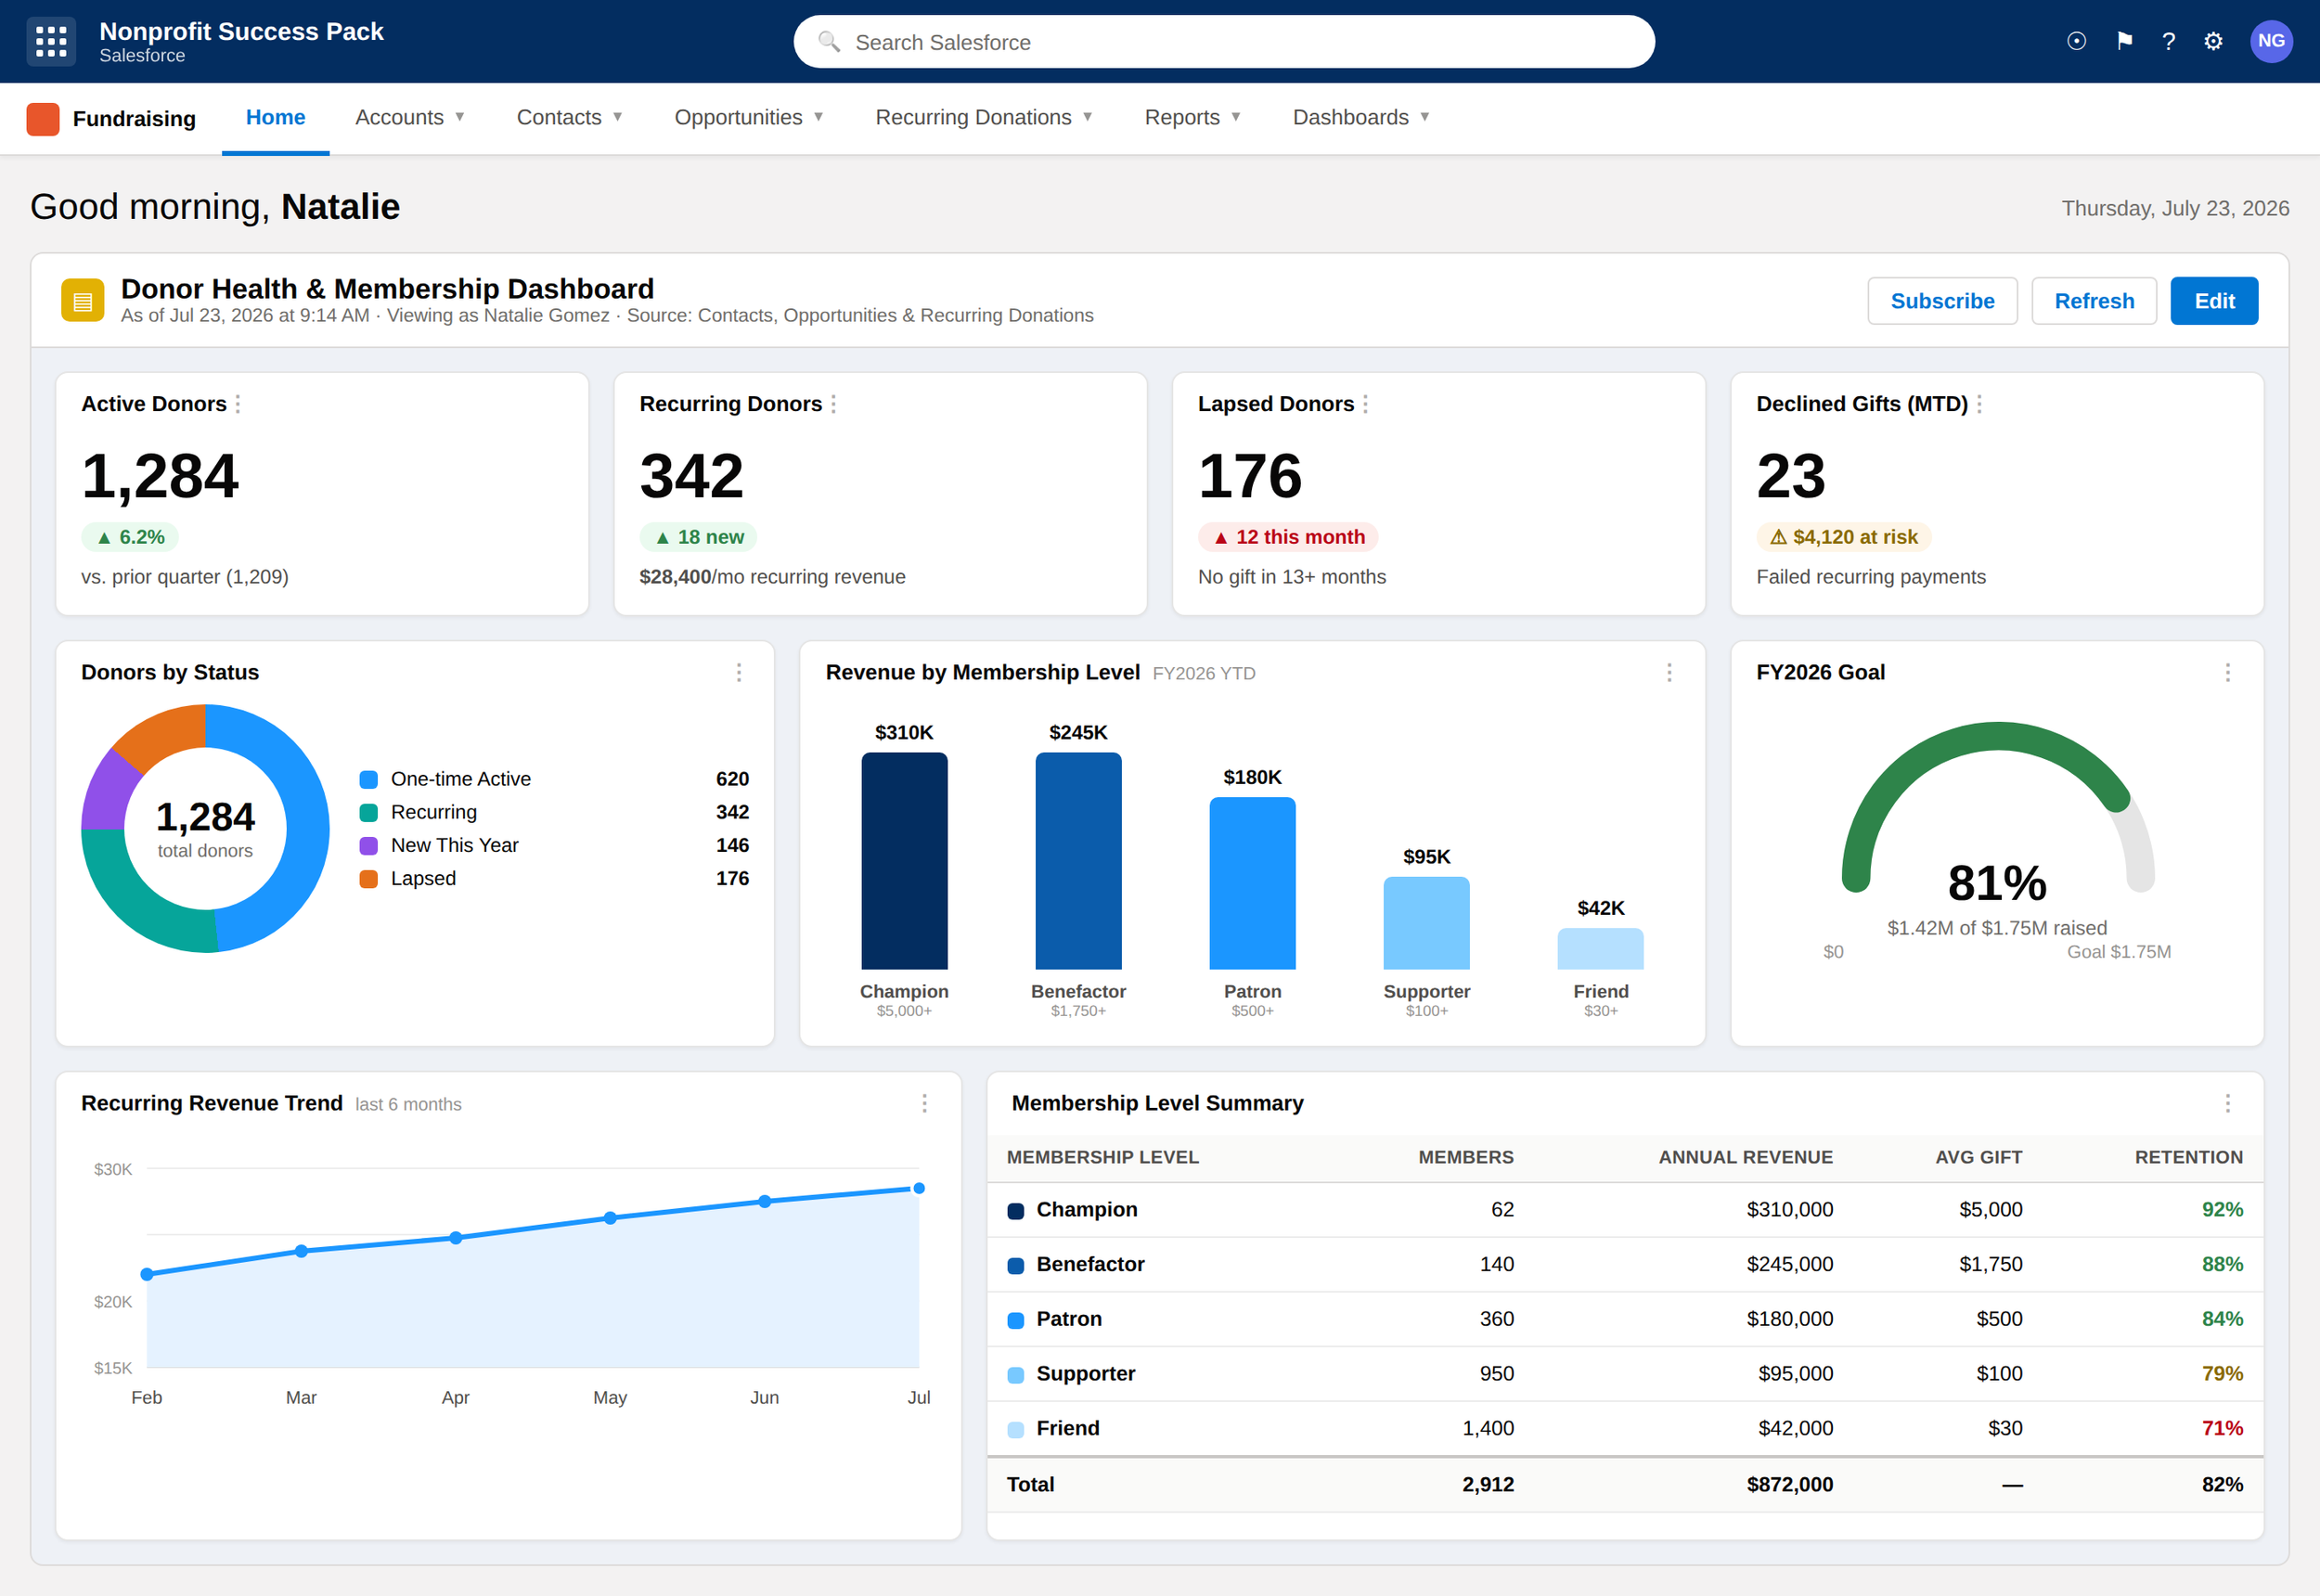Expand the Opportunities tab dropdown arrow

pyautogui.click(x=819, y=117)
